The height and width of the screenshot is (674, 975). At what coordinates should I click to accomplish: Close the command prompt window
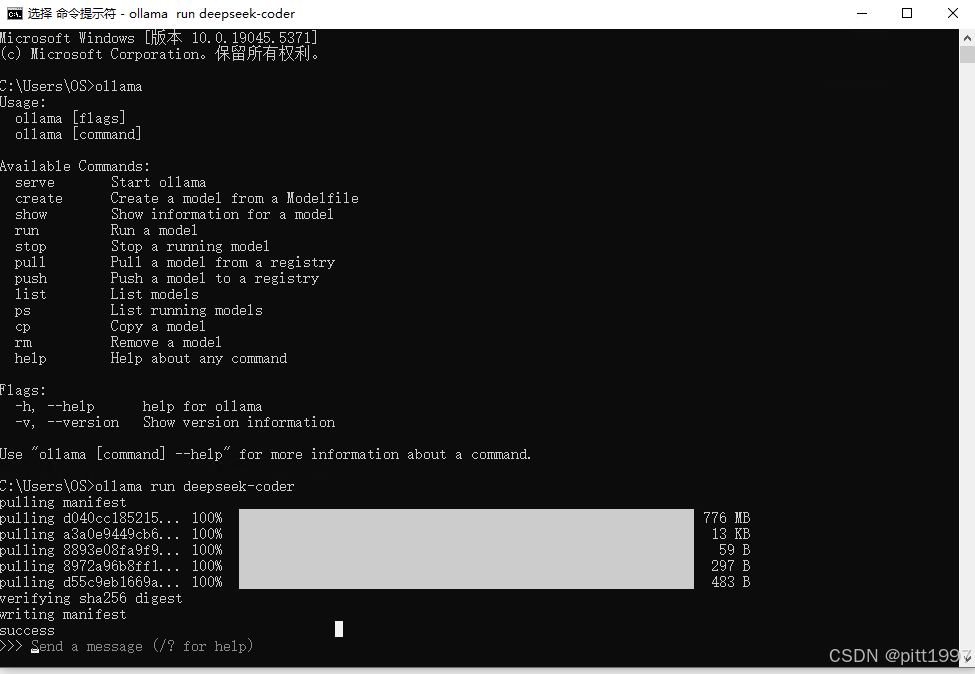(952, 14)
